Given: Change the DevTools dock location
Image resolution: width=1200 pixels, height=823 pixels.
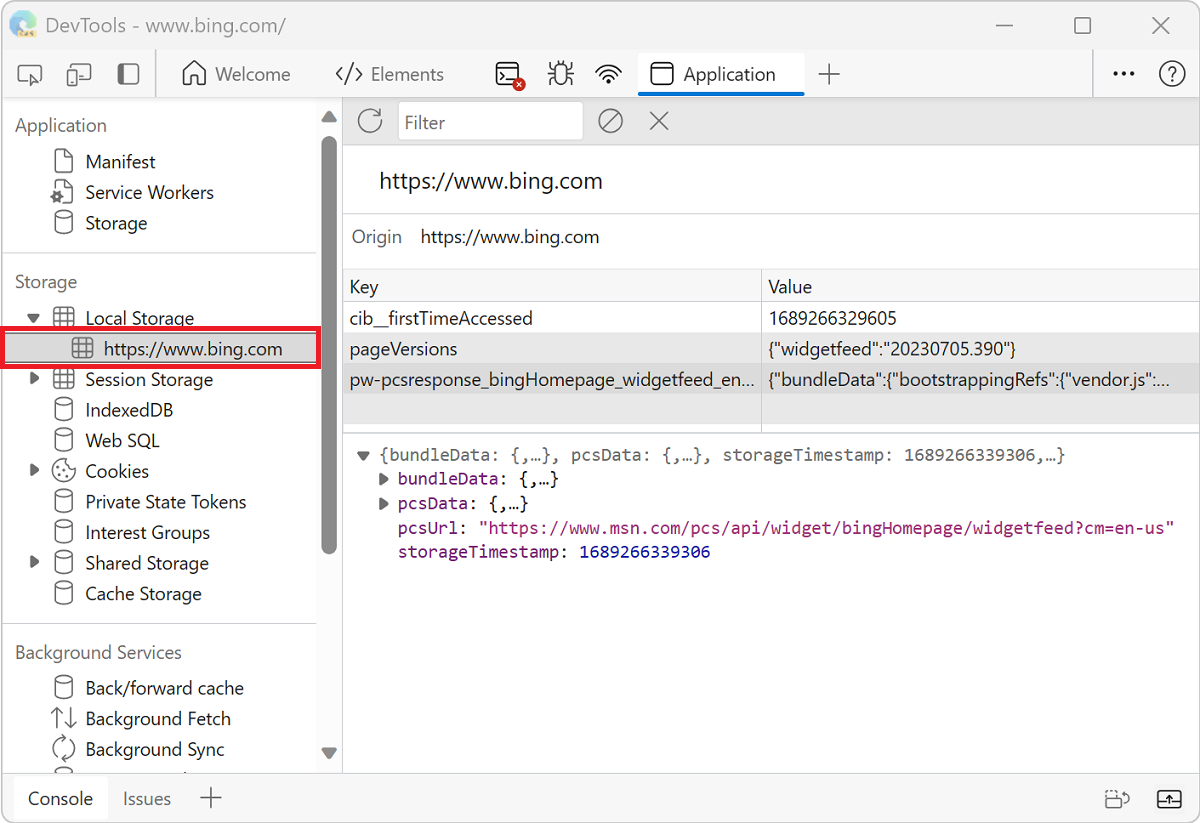Looking at the screenshot, I should (128, 74).
